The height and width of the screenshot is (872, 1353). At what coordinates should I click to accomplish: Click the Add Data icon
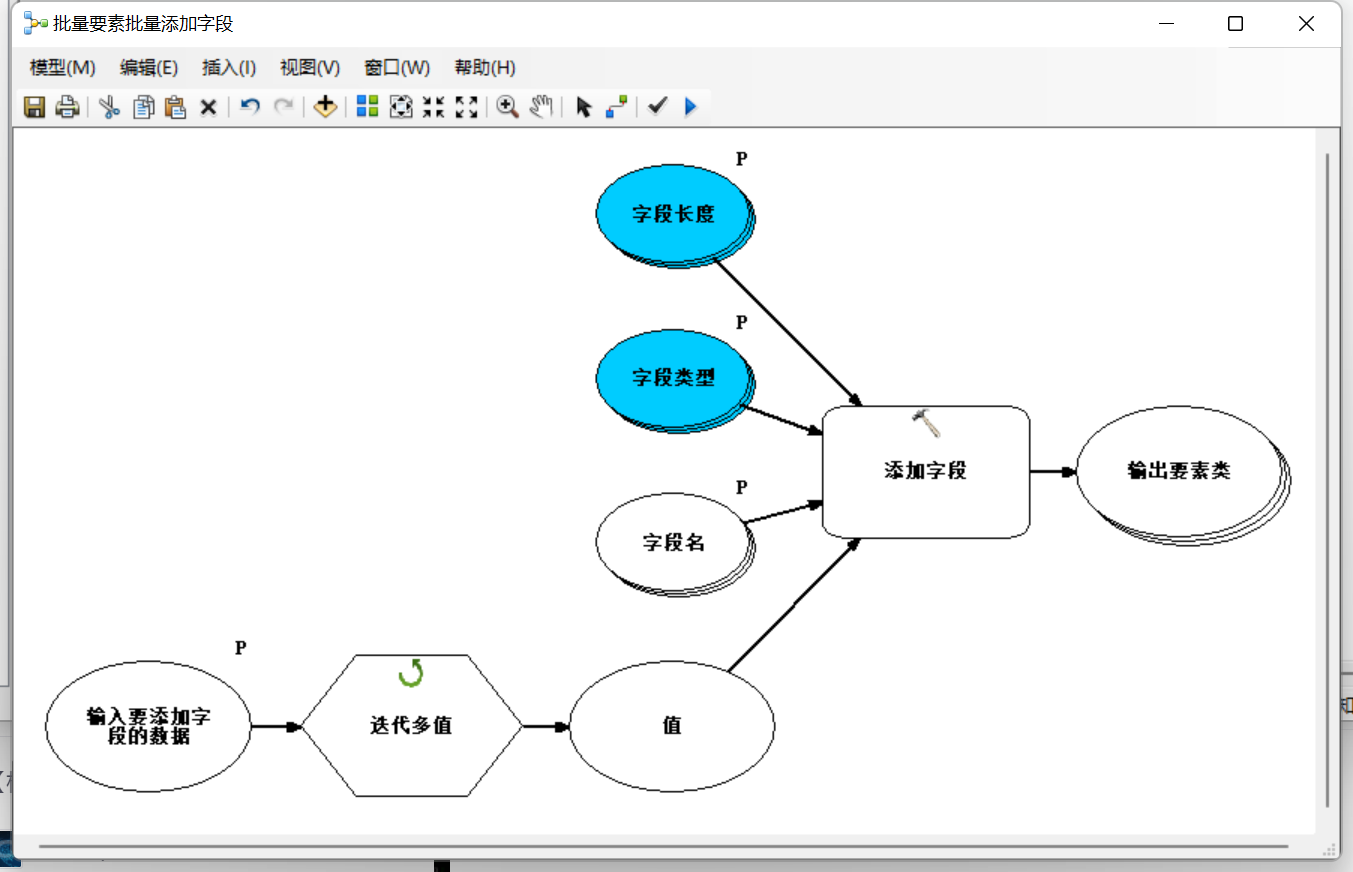tap(325, 107)
